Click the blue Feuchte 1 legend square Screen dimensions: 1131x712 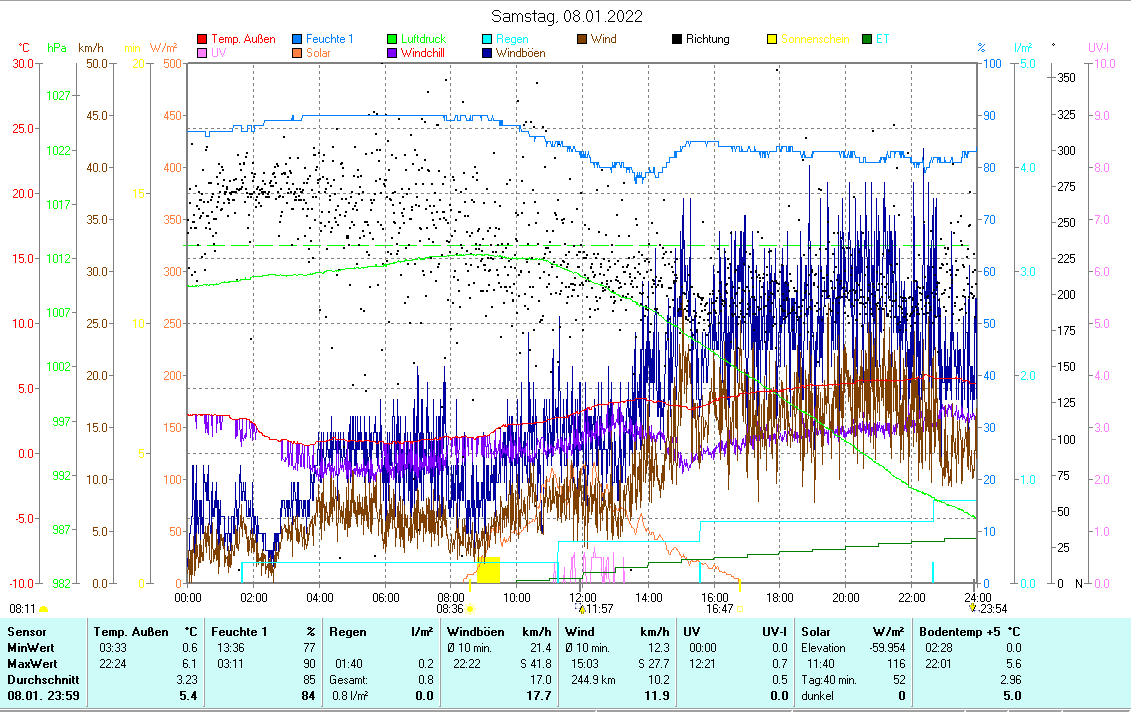[x=298, y=39]
